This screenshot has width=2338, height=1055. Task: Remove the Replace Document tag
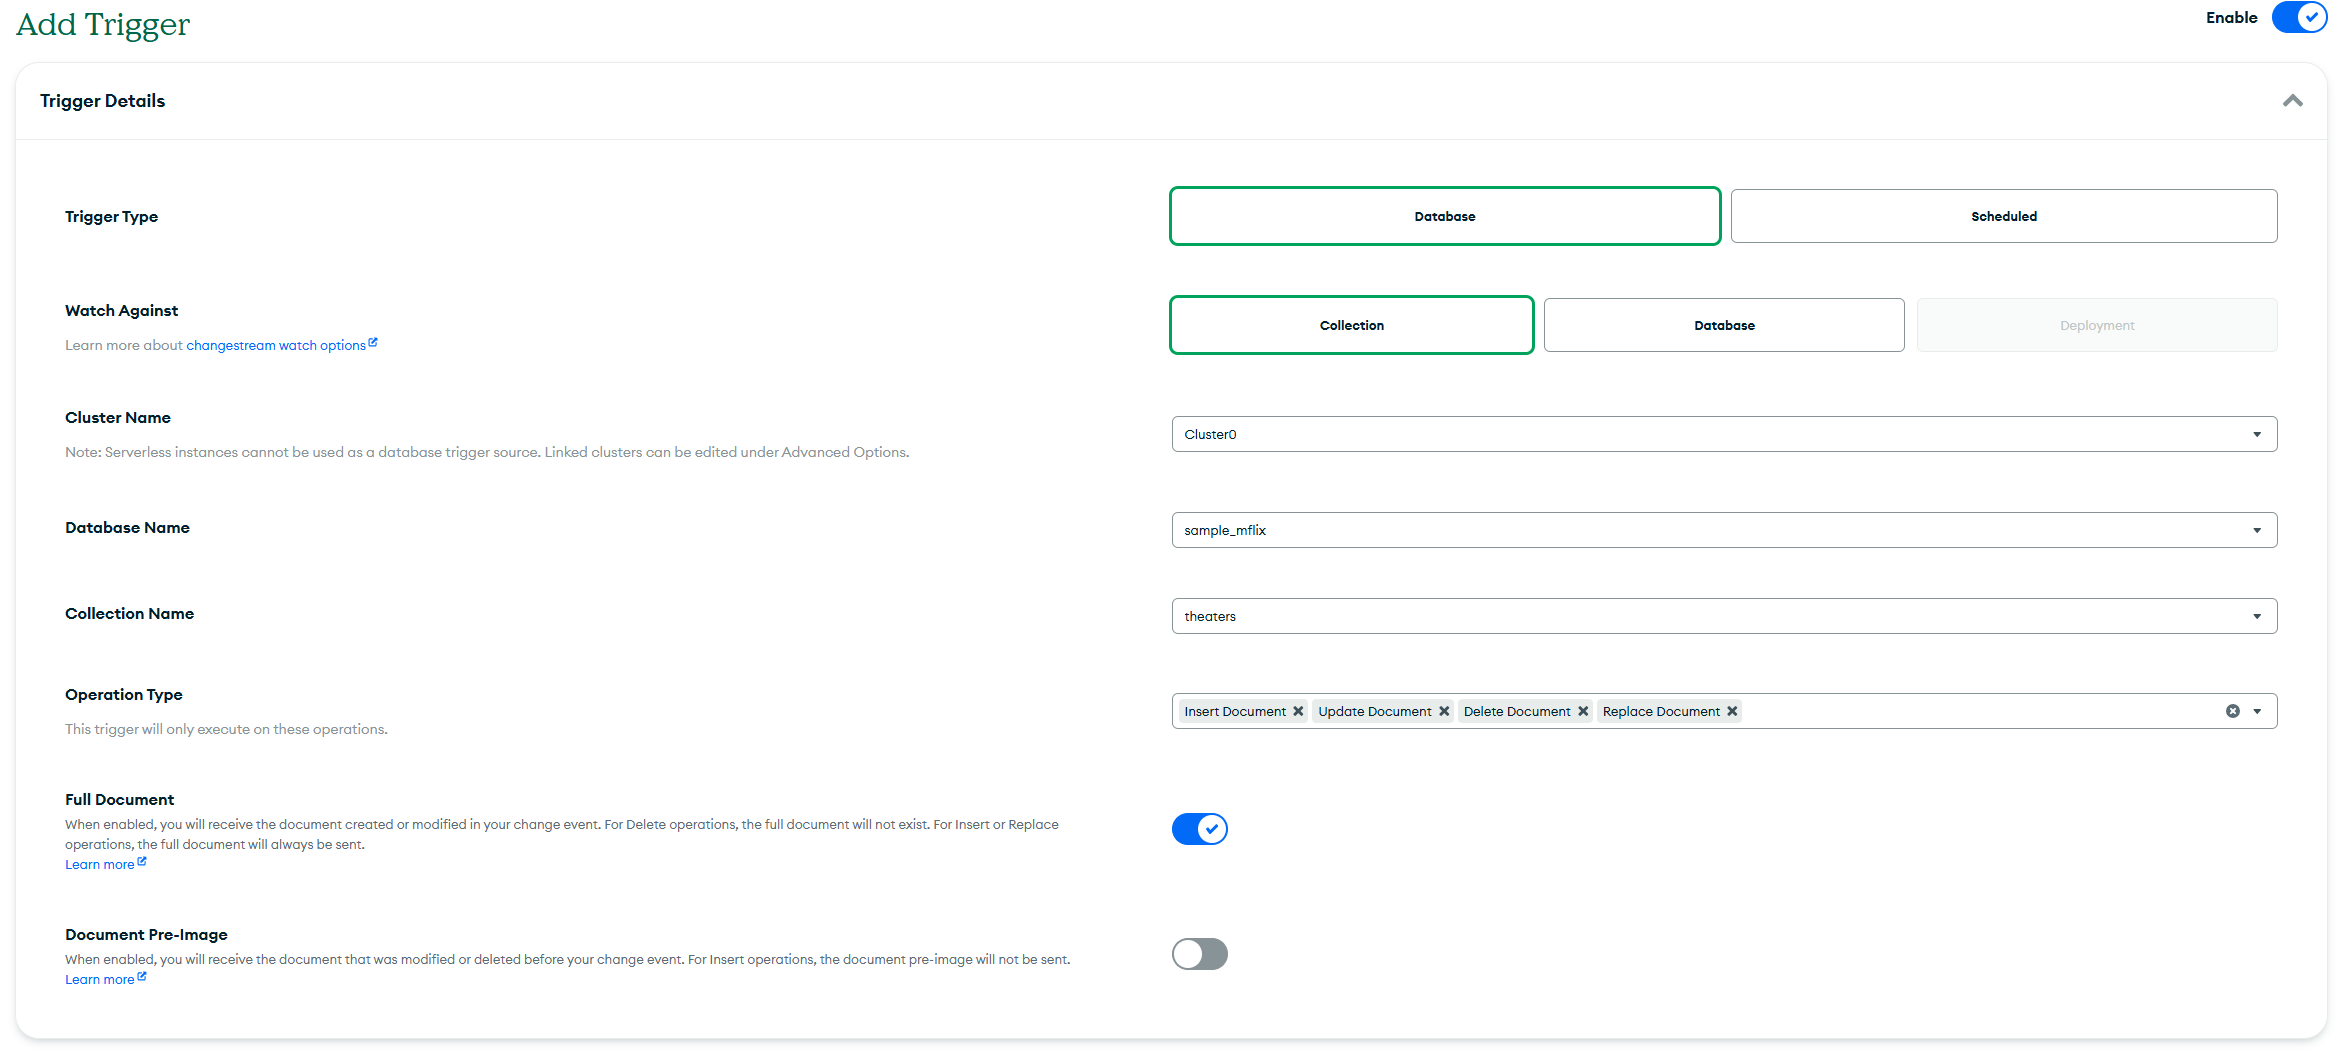pos(1732,711)
